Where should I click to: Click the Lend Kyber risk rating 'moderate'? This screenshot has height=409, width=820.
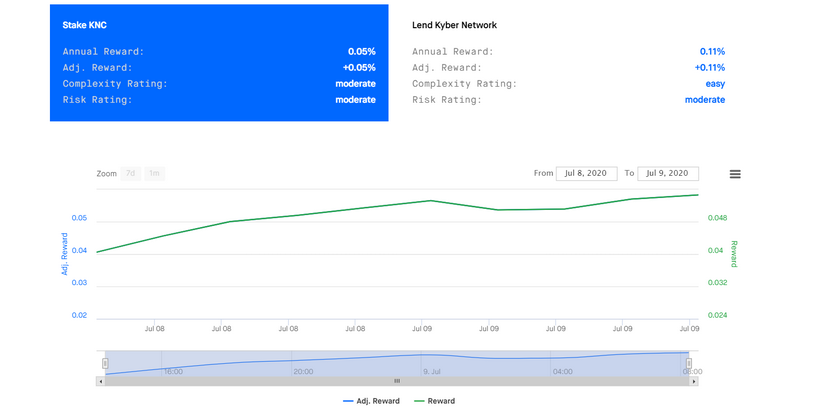point(704,100)
